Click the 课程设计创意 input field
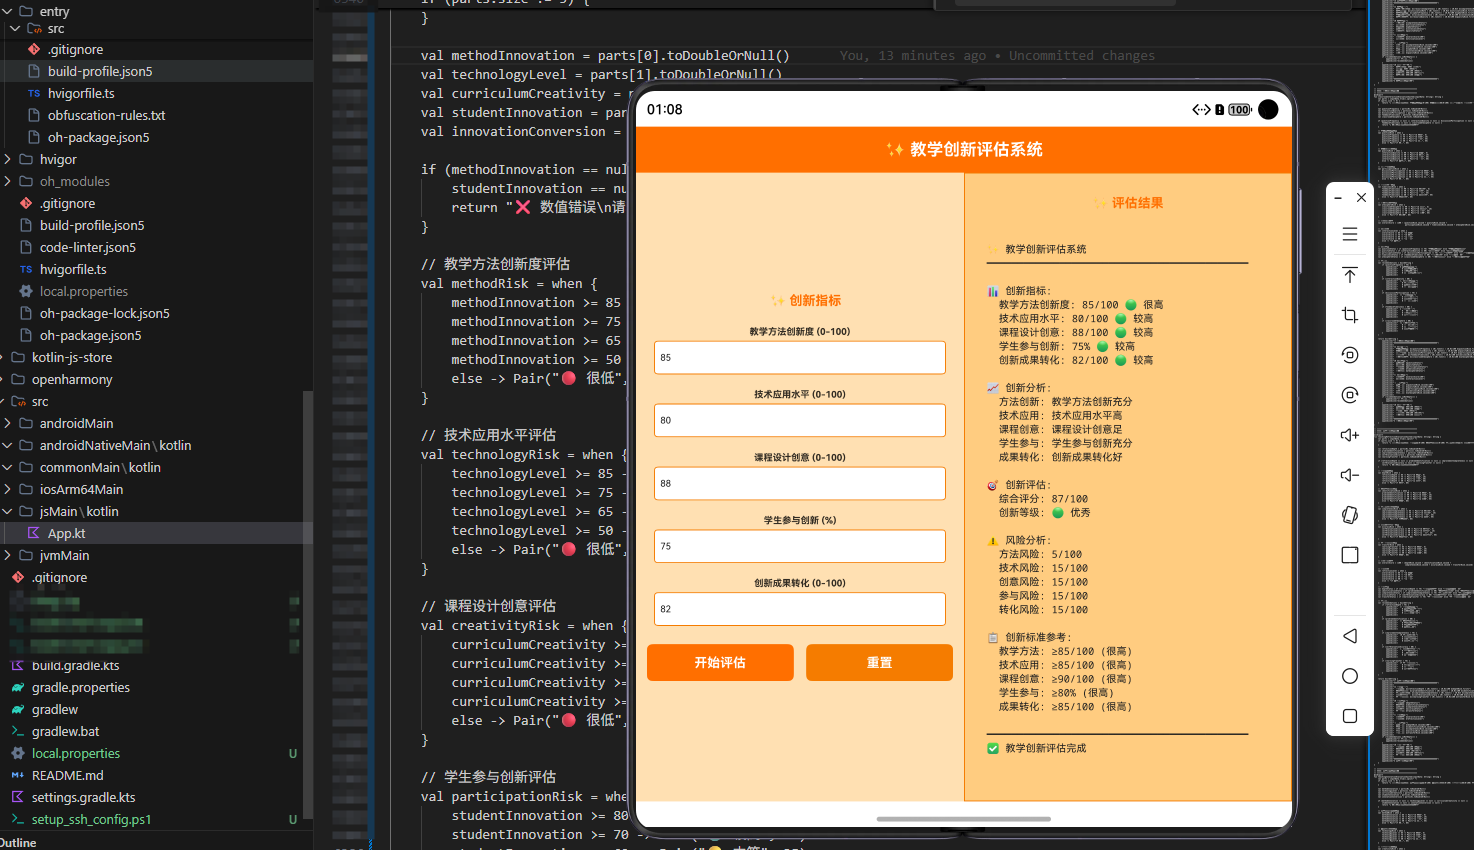Viewport: 1474px width, 850px height. click(800, 483)
